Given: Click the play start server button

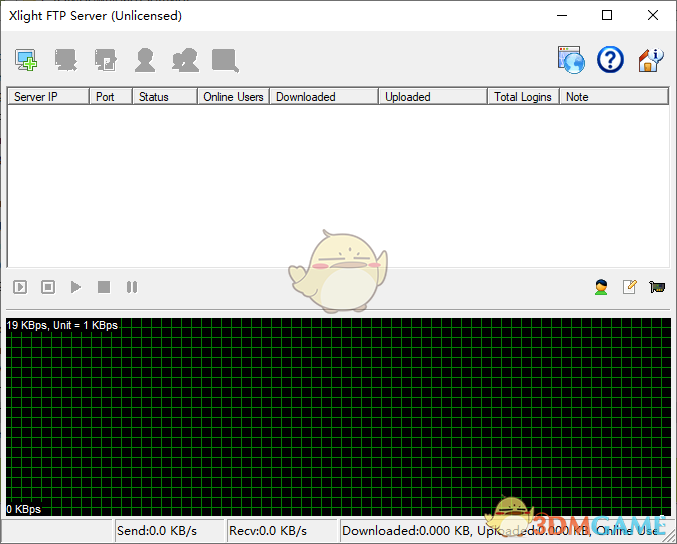Looking at the screenshot, I should (76, 287).
